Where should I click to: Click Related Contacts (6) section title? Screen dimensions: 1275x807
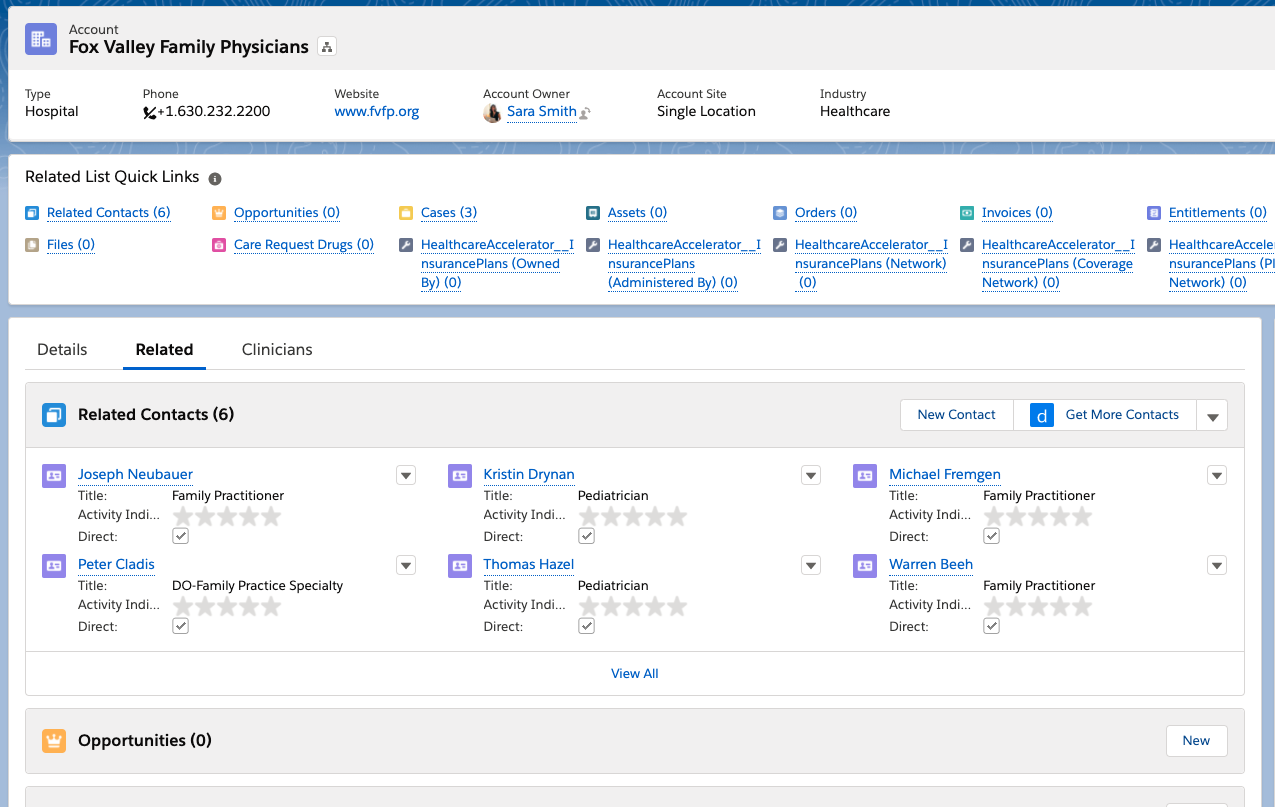tap(156, 415)
